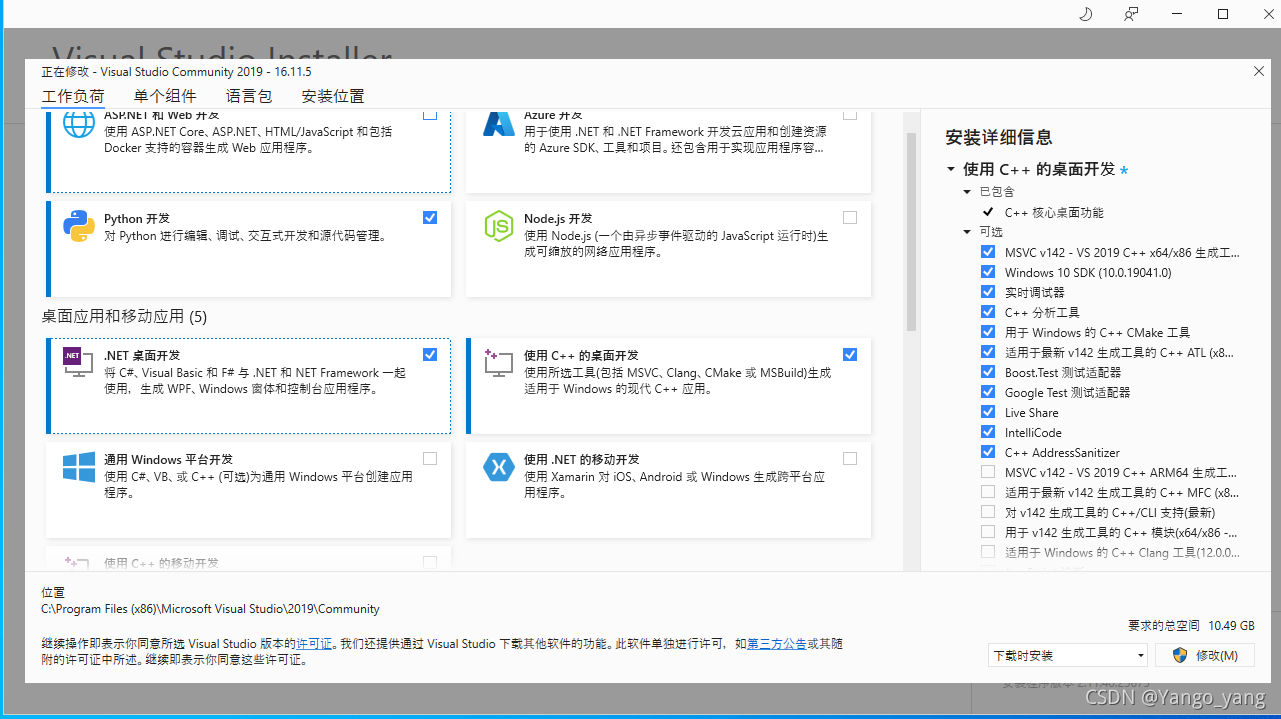1281x719 pixels.
Task: Switch to the 安装位置 tab
Action: 333,96
